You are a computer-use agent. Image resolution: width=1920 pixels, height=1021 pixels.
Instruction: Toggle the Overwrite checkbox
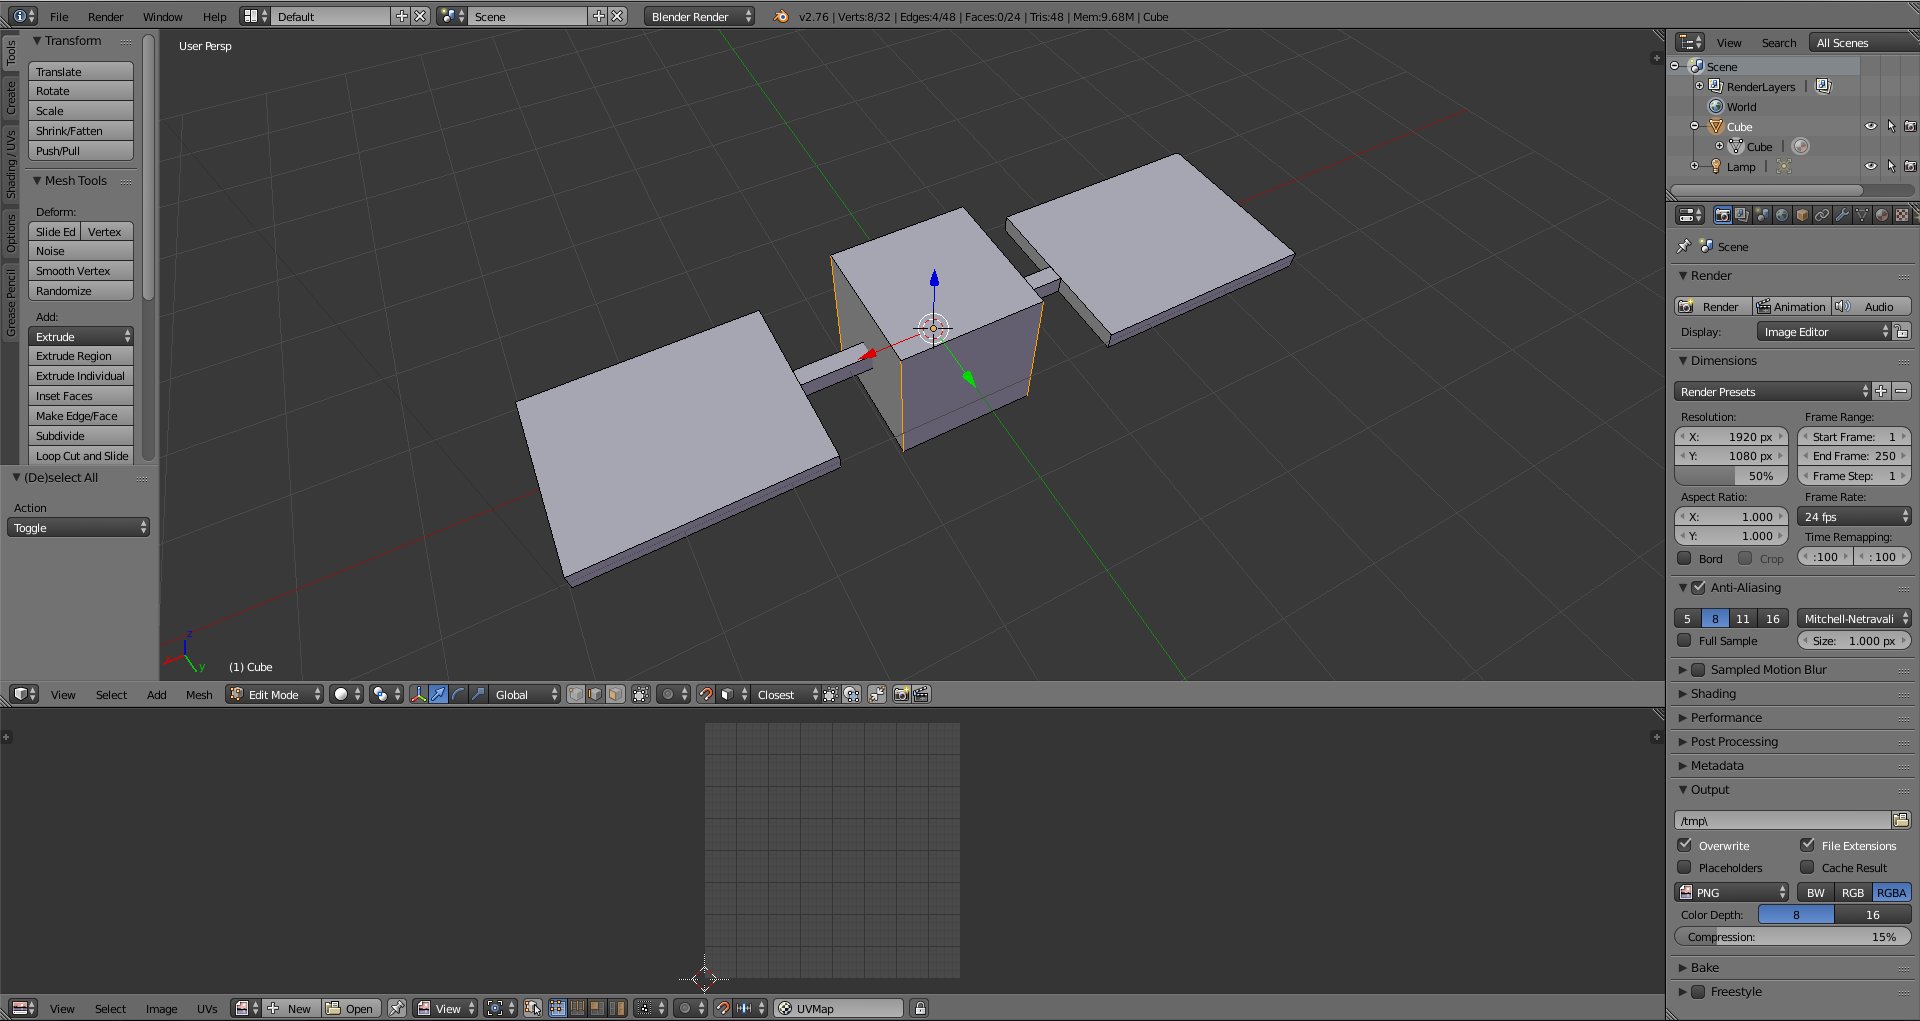[1684, 845]
